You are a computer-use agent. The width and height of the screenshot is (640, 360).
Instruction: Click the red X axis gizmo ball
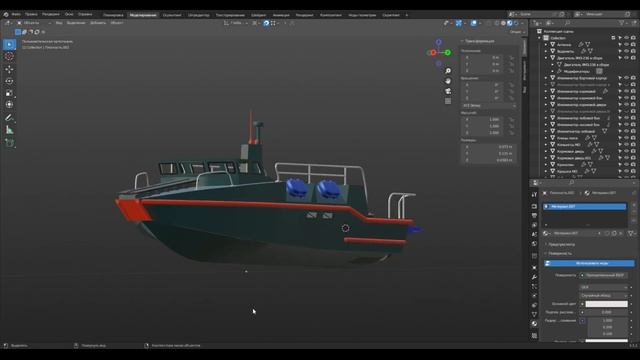(433, 53)
